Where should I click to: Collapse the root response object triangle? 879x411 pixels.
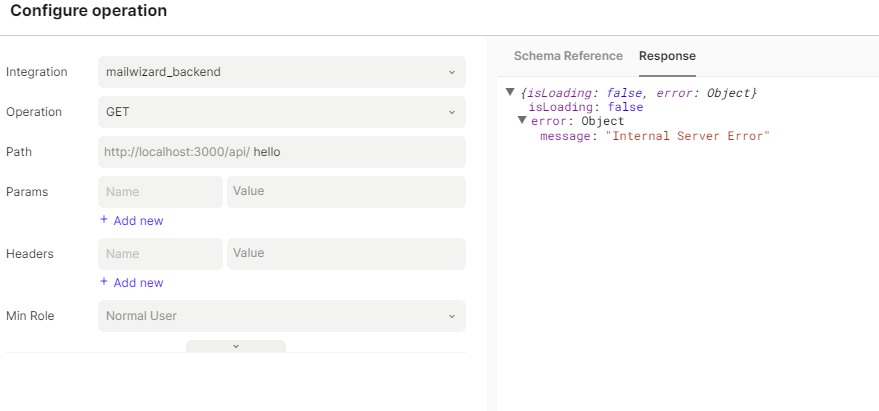click(x=511, y=93)
